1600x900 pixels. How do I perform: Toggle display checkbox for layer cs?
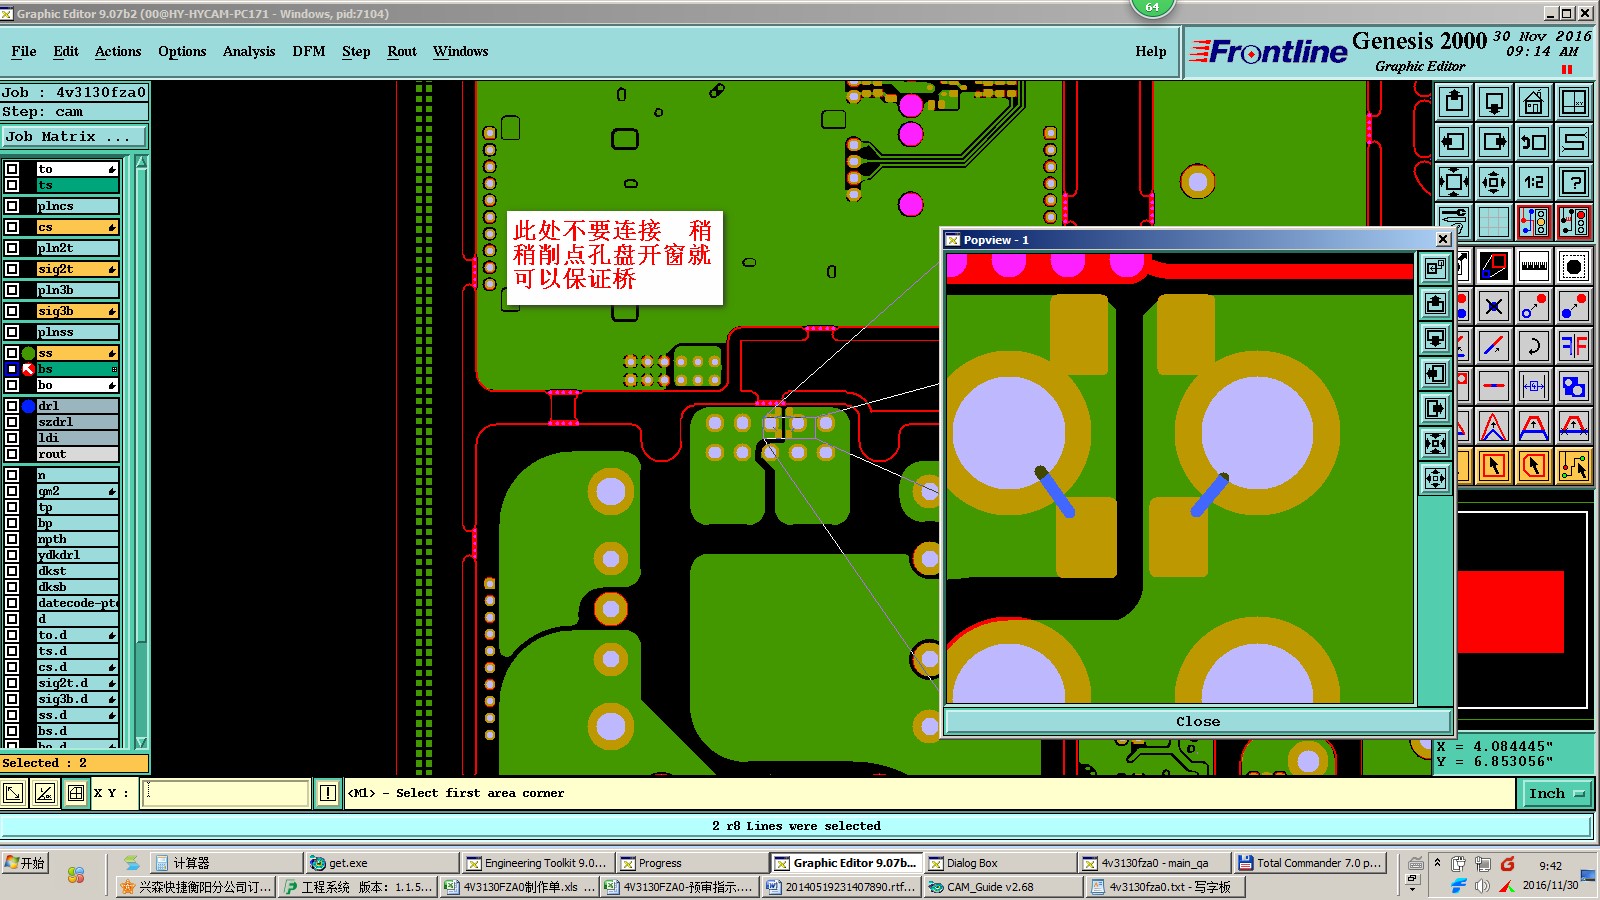[12, 227]
